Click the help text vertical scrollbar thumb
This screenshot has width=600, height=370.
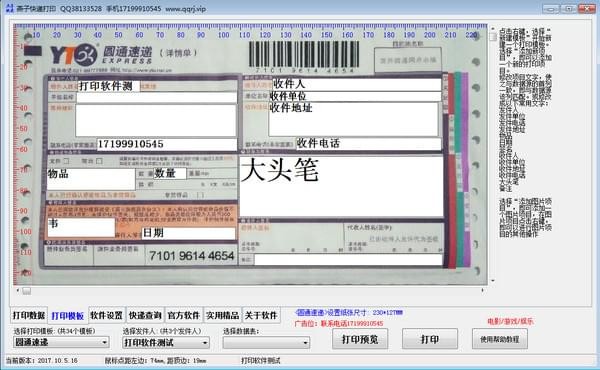coord(493,37)
